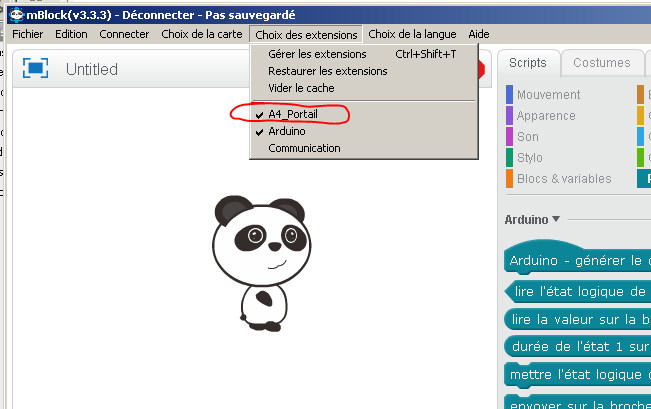This screenshot has height=409, width=651.
Task: Open the Son block category
Action: pyautogui.click(x=527, y=137)
